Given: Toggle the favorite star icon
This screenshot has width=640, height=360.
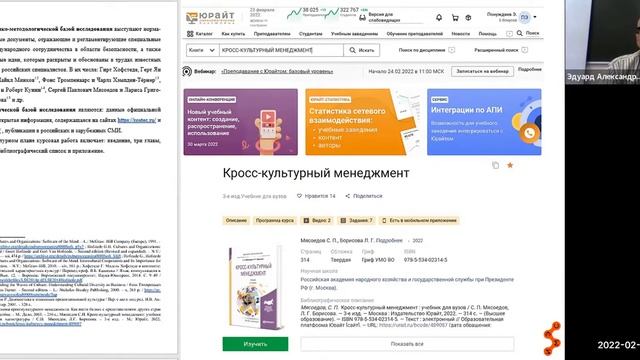Looking at the screenshot, I should (510, 165).
